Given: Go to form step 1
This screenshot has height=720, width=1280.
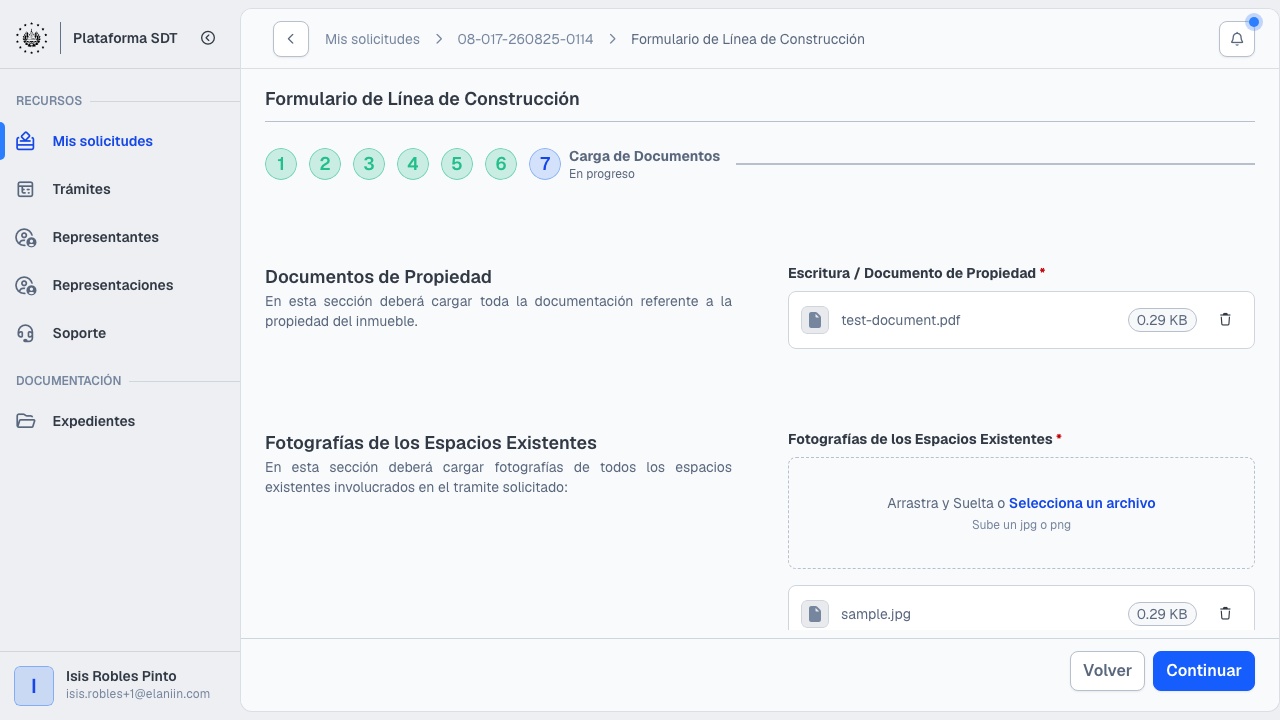Looking at the screenshot, I should (x=281, y=164).
